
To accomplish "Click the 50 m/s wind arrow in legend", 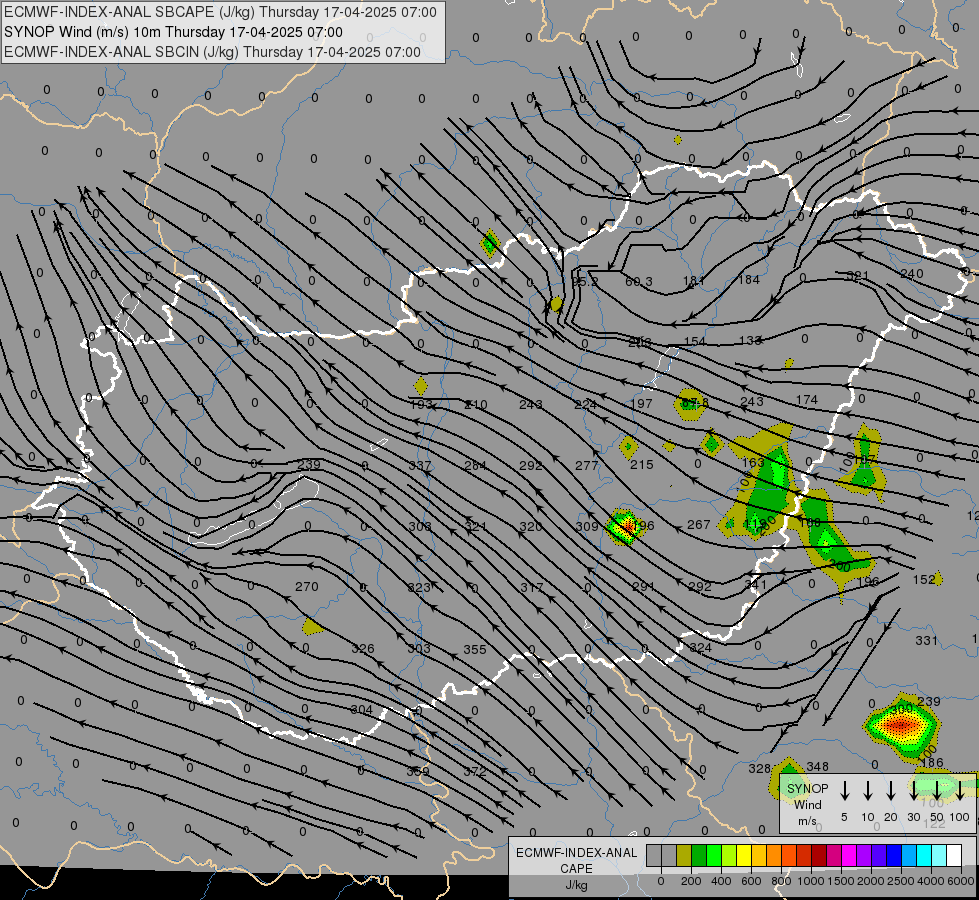I will tap(937, 790).
